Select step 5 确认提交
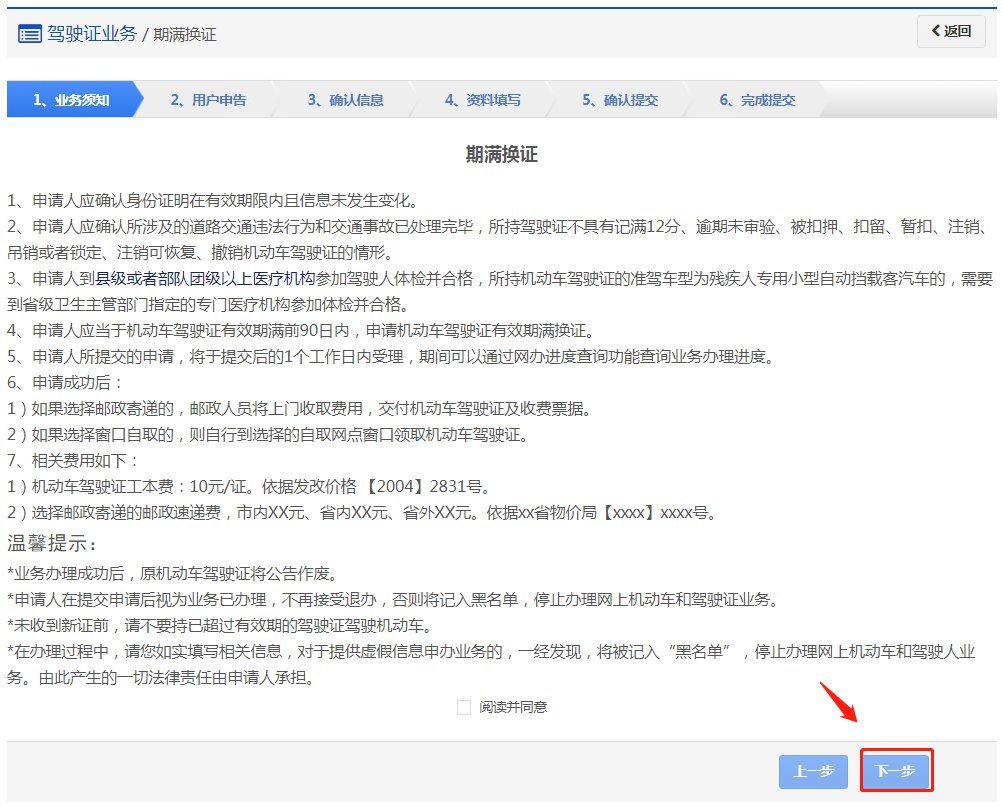The height and width of the screenshot is (809, 1002). (x=620, y=100)
